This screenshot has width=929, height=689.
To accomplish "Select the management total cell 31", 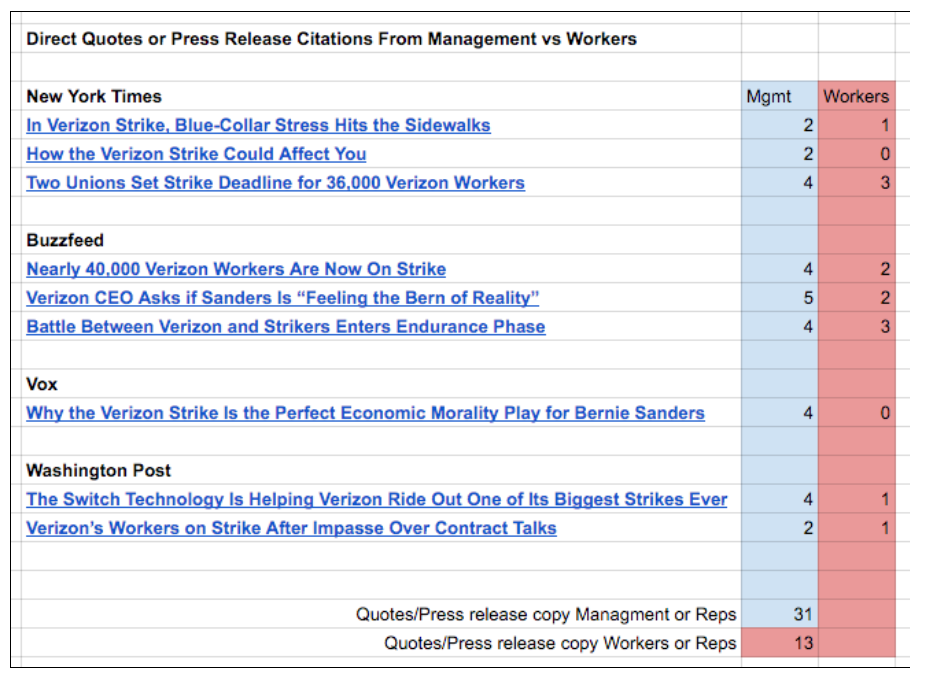I will [780, 614].
